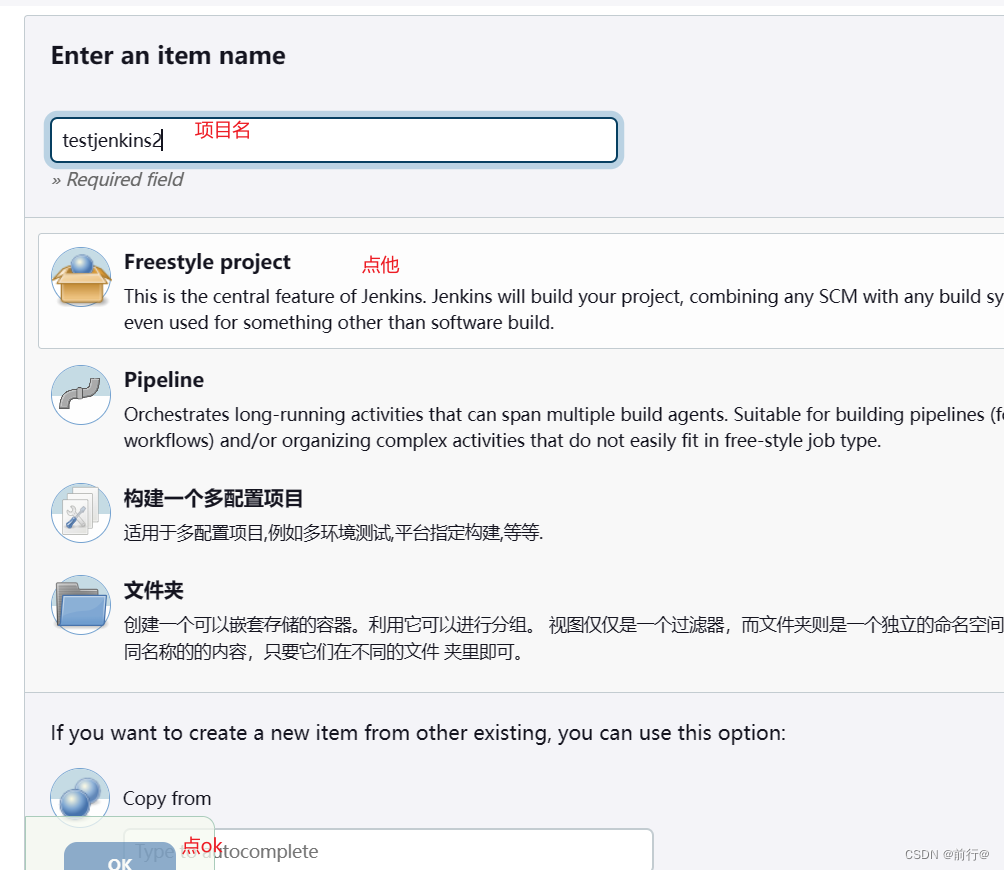The image size is (1004, 870).
Task: Select the 文件夹 item type title
Action: click(154, 590)
